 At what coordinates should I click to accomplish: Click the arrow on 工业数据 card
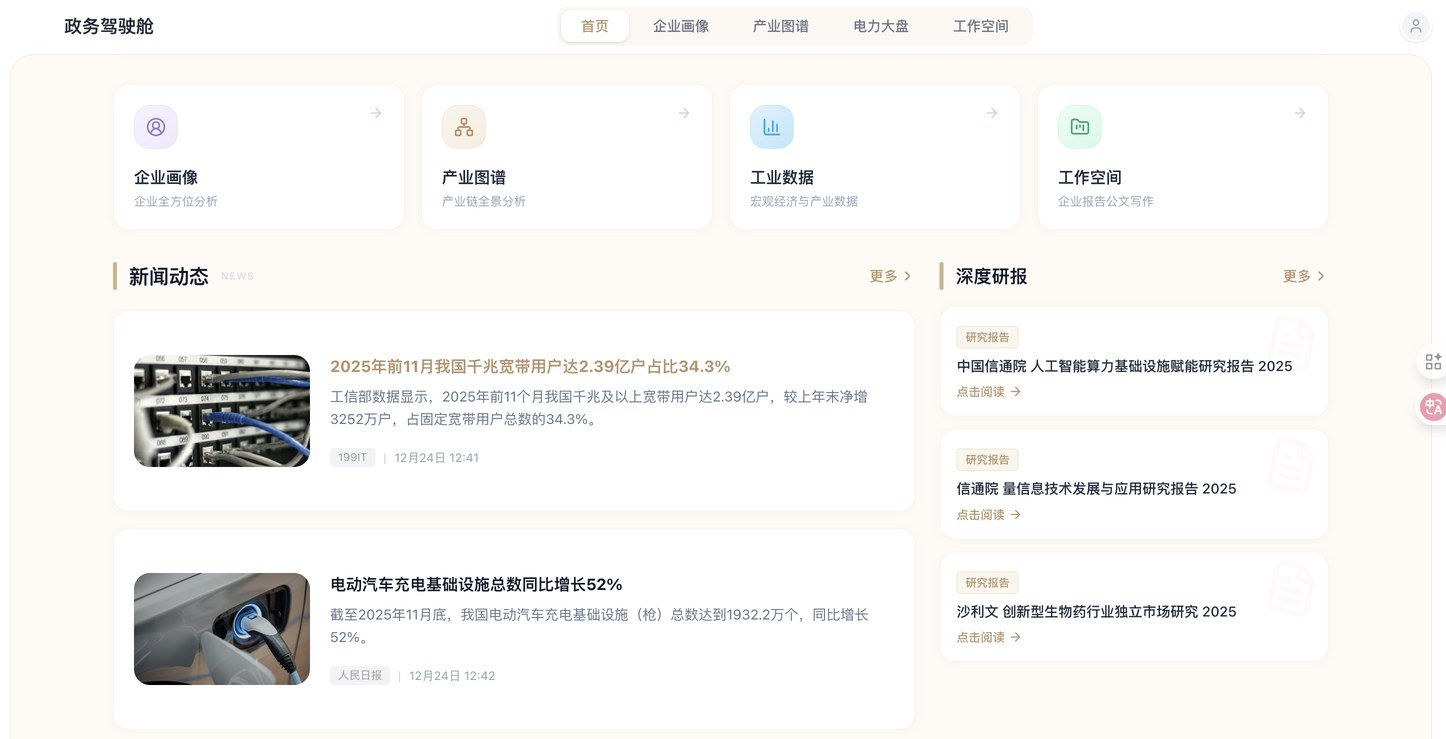click(992, 113)
